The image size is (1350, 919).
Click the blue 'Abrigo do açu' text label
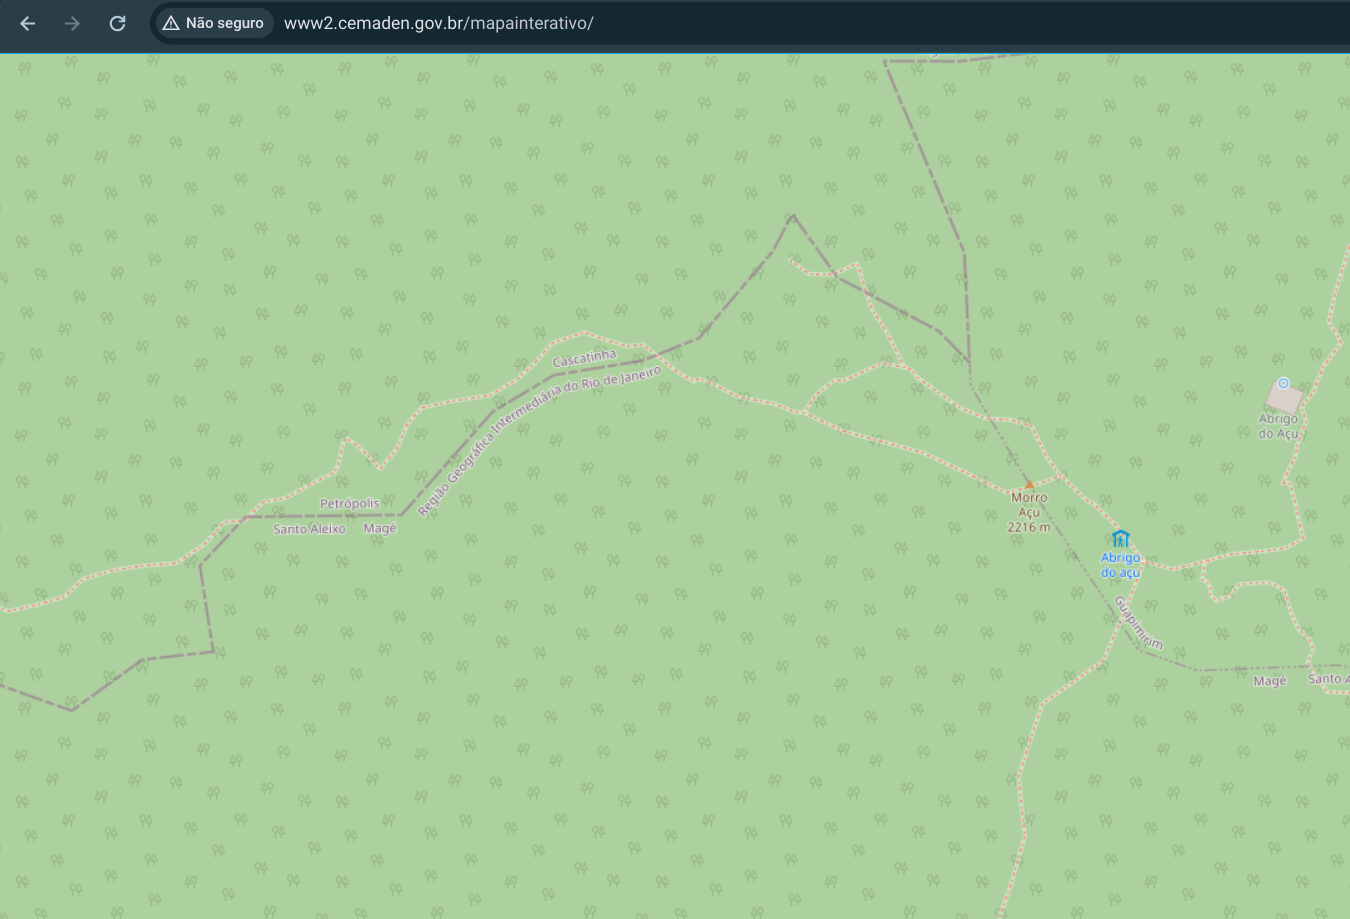(x=1120, y=565)
